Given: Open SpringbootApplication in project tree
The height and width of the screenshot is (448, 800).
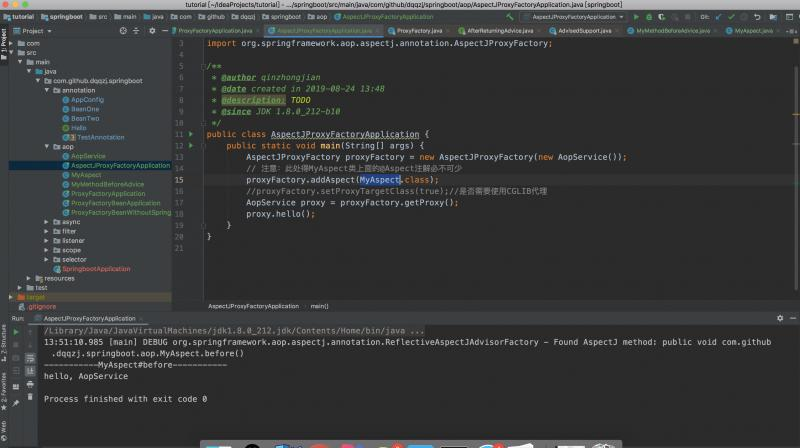Looking at the screenshot, I should 96,269.
